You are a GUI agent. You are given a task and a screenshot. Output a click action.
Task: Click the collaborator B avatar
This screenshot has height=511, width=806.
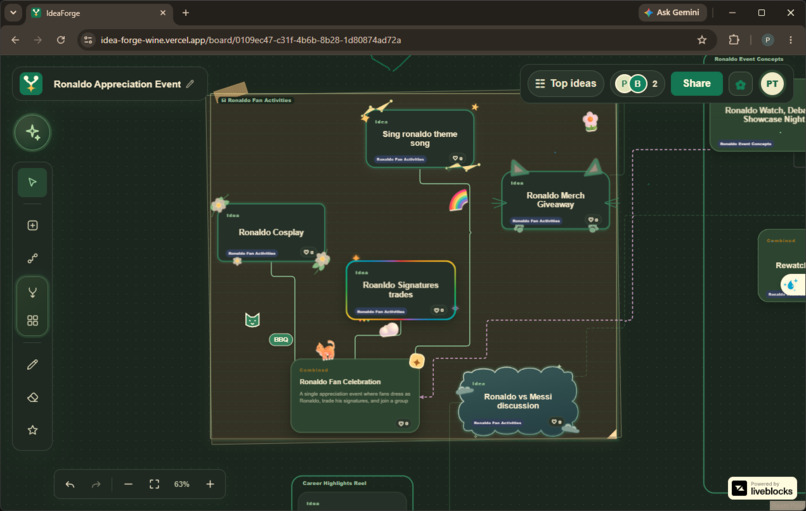[637, 84]
